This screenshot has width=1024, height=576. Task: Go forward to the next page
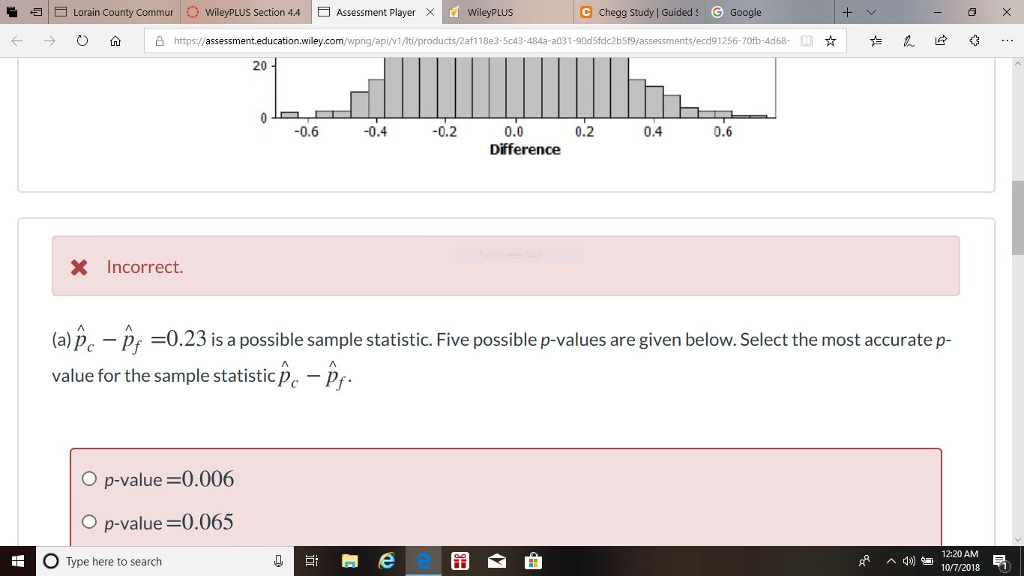[50, 40]
